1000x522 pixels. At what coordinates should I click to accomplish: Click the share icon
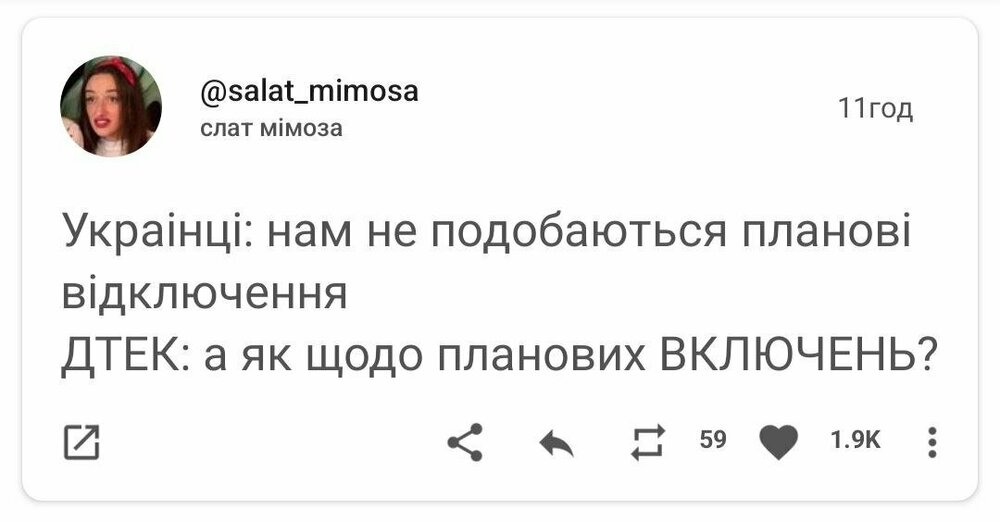tap(465, 441)
